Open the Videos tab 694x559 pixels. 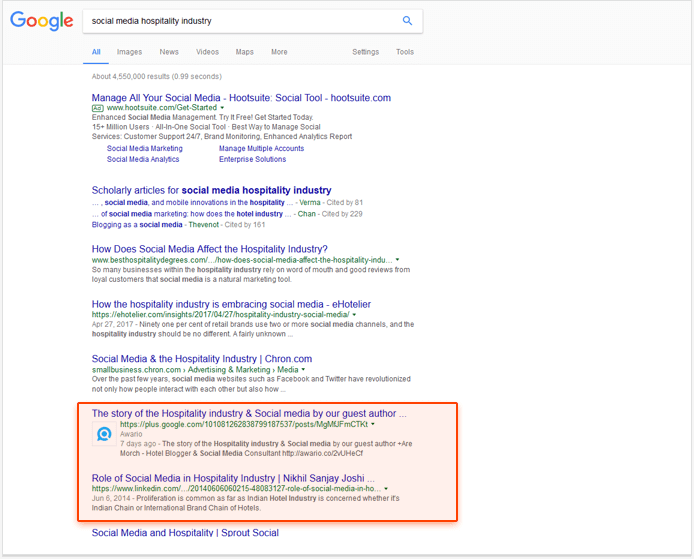point(207,52)
